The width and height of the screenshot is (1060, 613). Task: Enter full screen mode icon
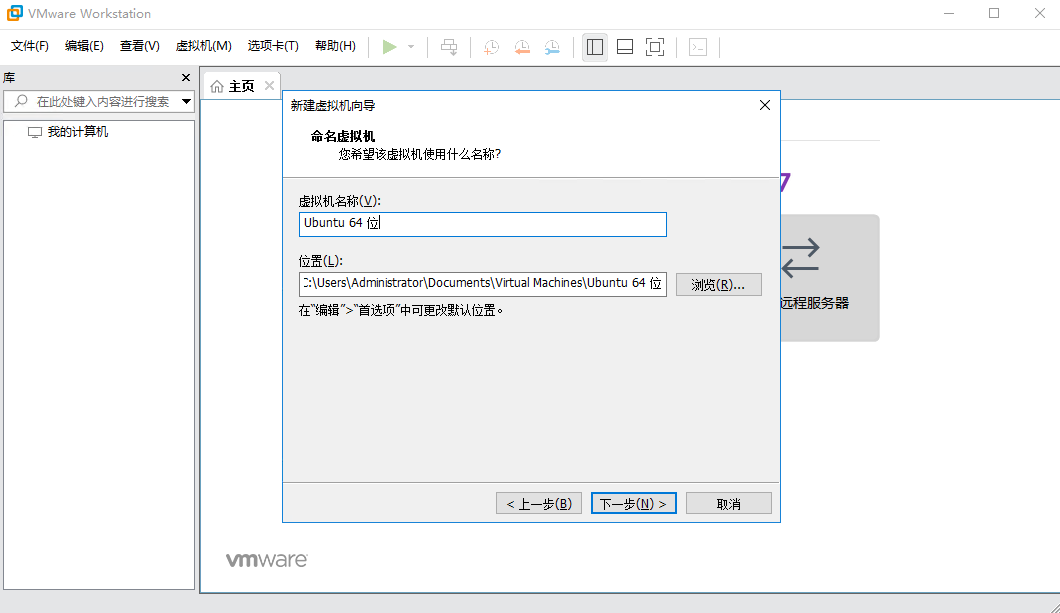(x=655, y=47)
